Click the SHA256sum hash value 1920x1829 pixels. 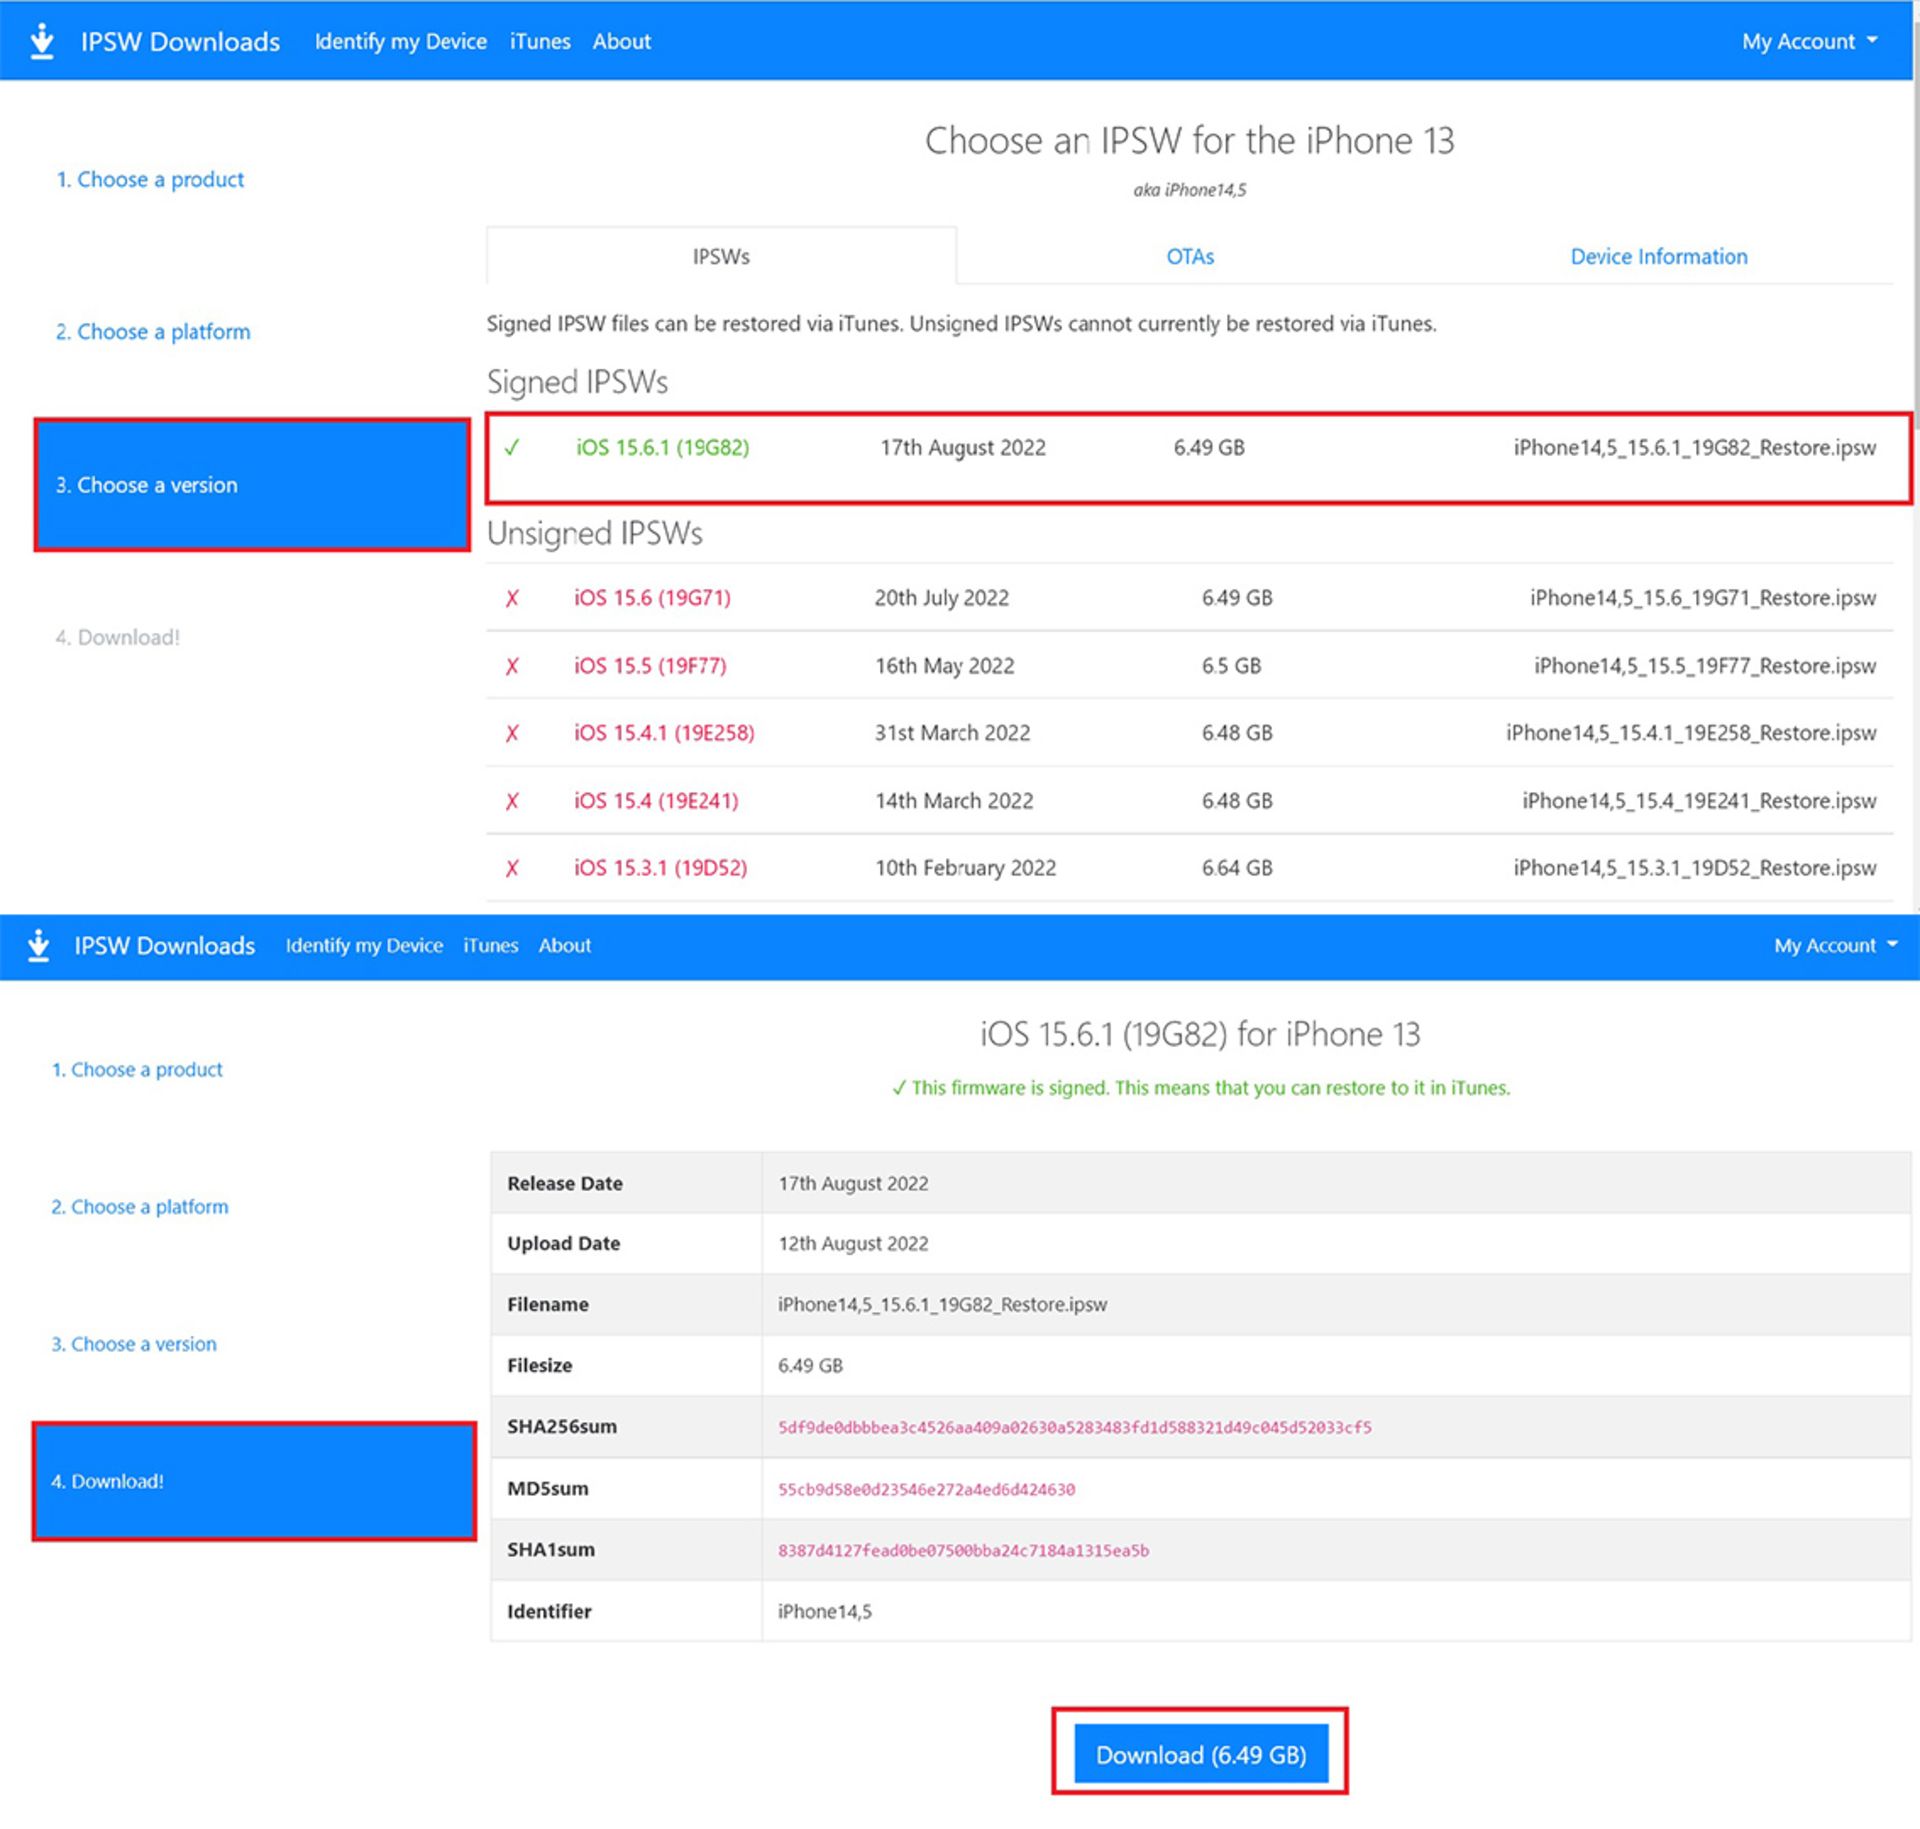[1074, 1427]
